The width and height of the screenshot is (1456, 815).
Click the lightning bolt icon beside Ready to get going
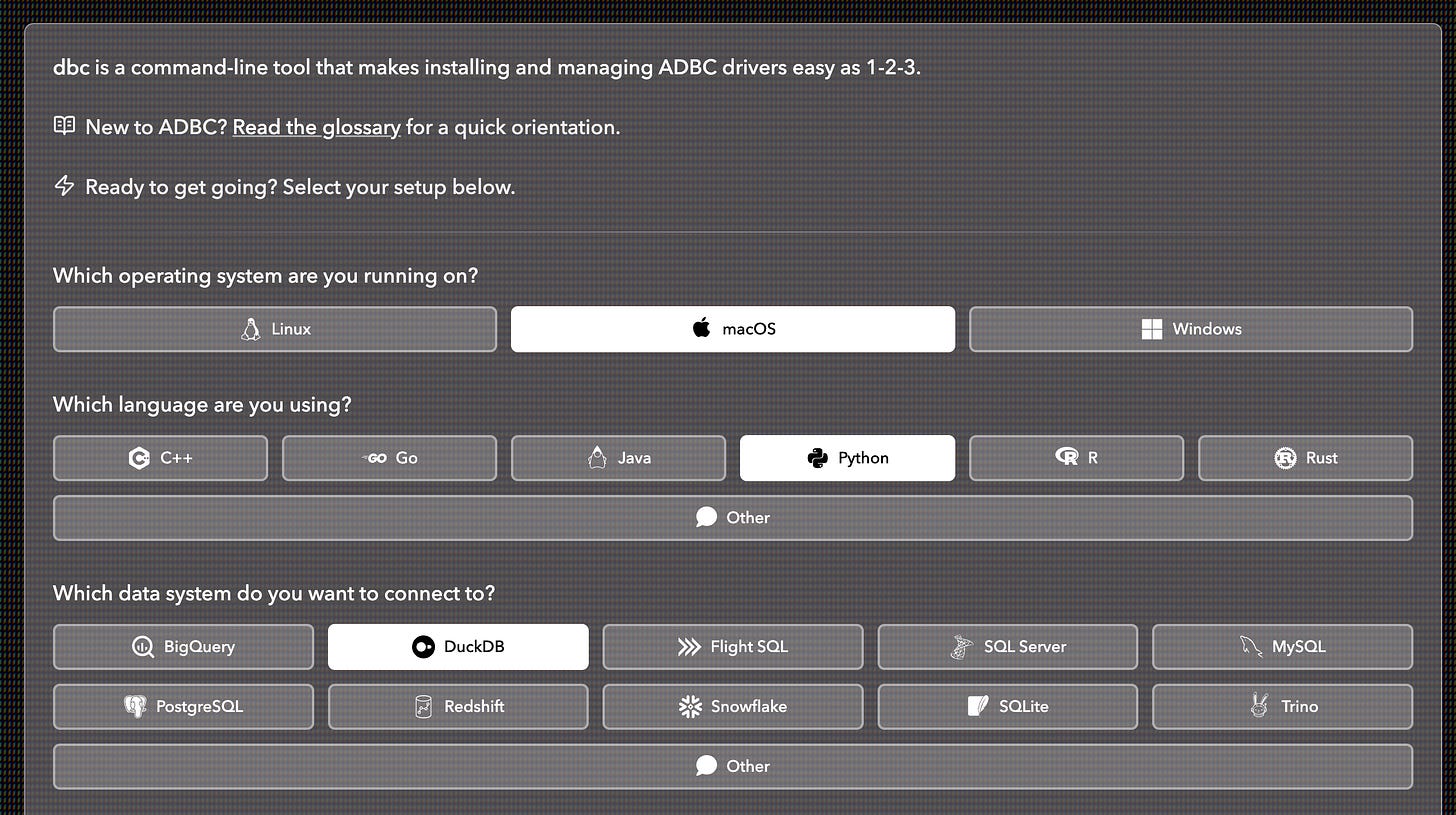click(64, 186)
